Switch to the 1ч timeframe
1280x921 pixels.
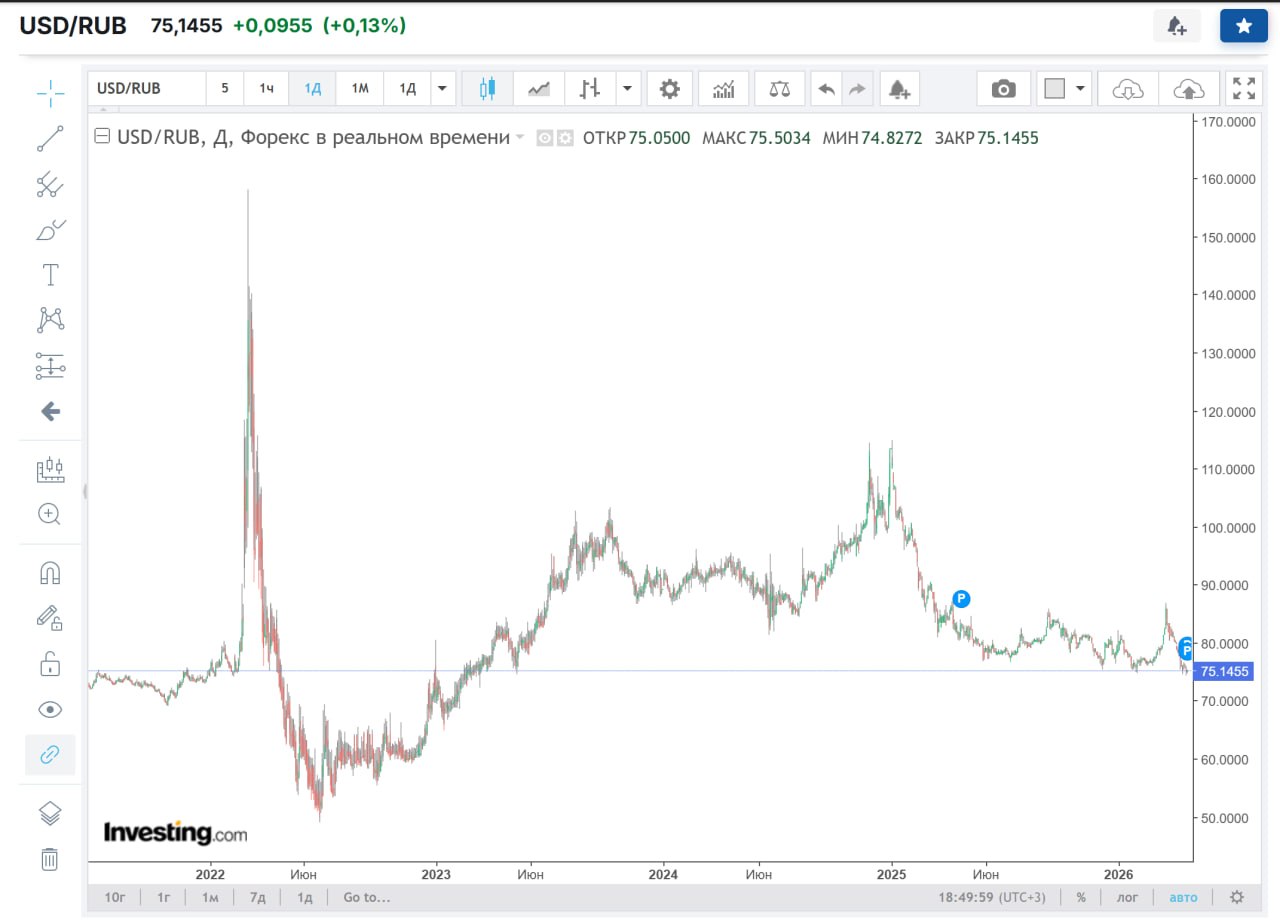pyautogui.click(x=267, y=89)
